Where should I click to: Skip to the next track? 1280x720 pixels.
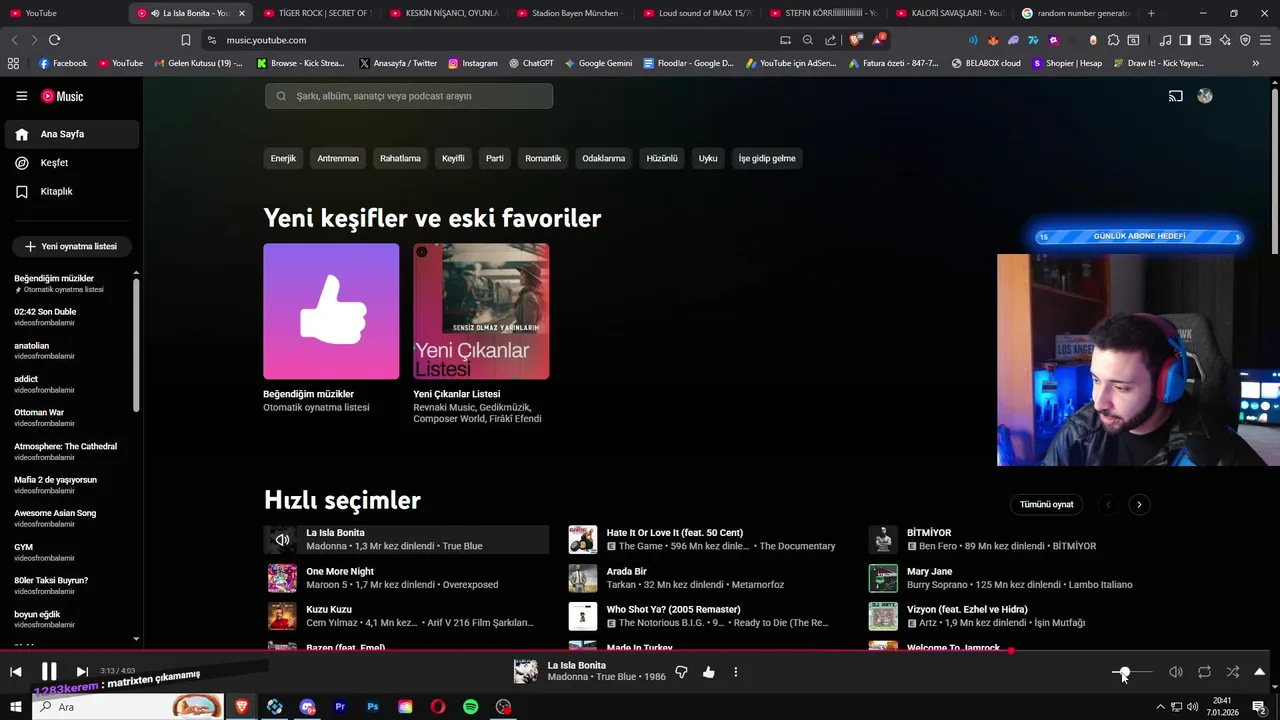82,672
